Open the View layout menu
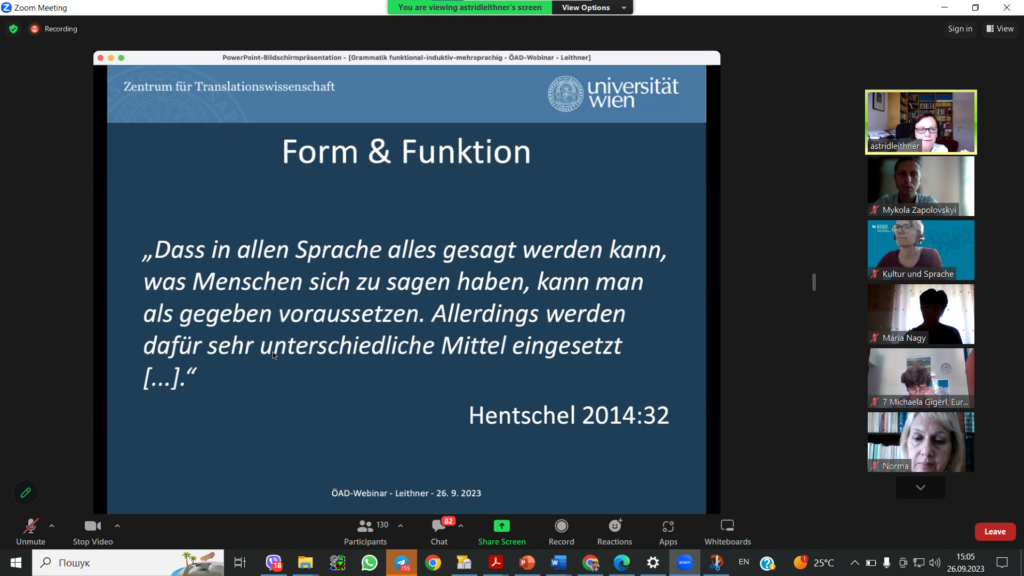1024x576 pixels. coord(1000,29)
